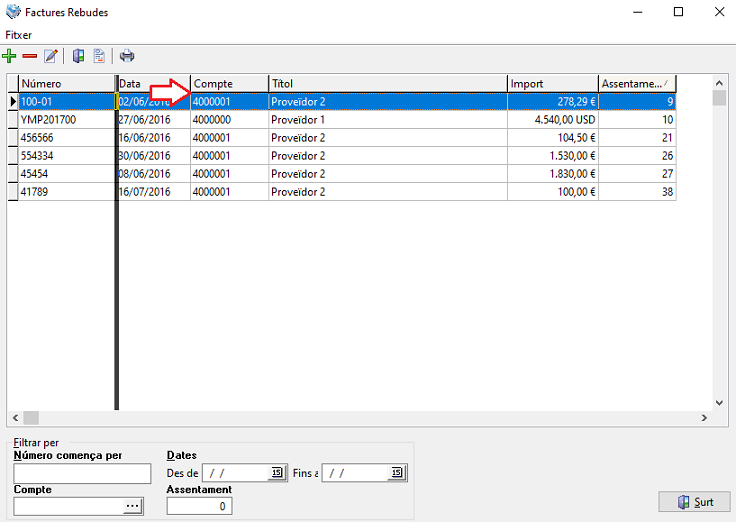Click the horizontal scrollbar left arrow
The width and height of the screenshot is (736, 522).
point(15,417)
